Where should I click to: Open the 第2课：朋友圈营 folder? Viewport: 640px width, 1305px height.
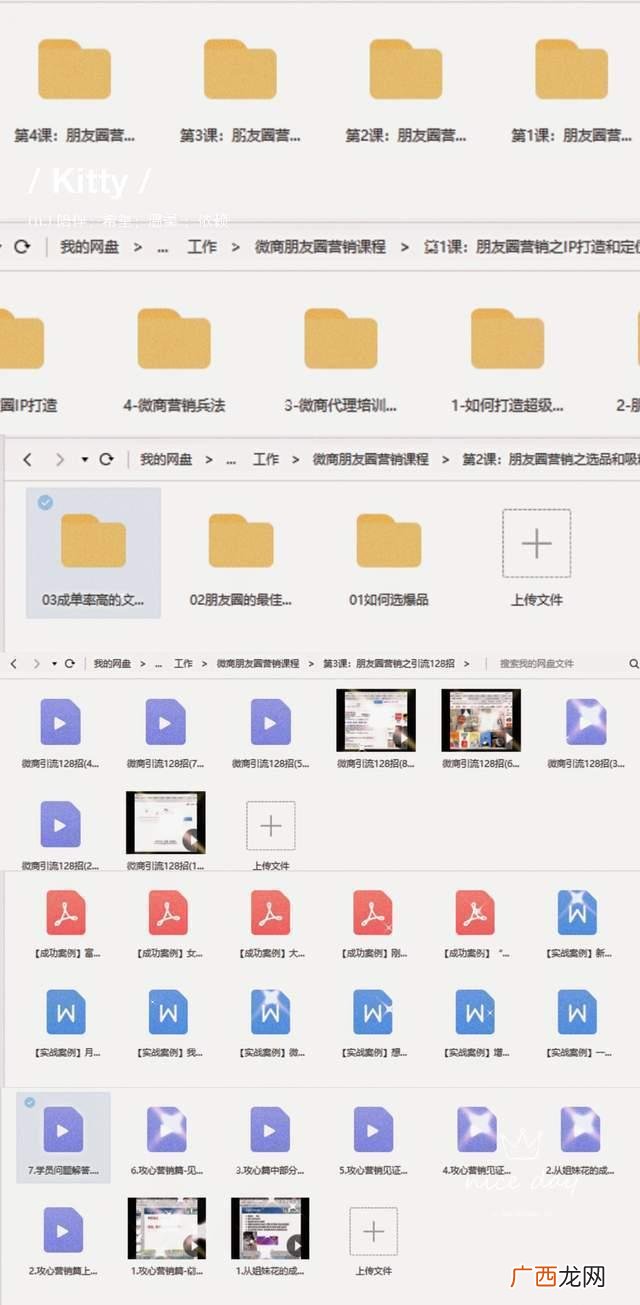tap(406, 70)
